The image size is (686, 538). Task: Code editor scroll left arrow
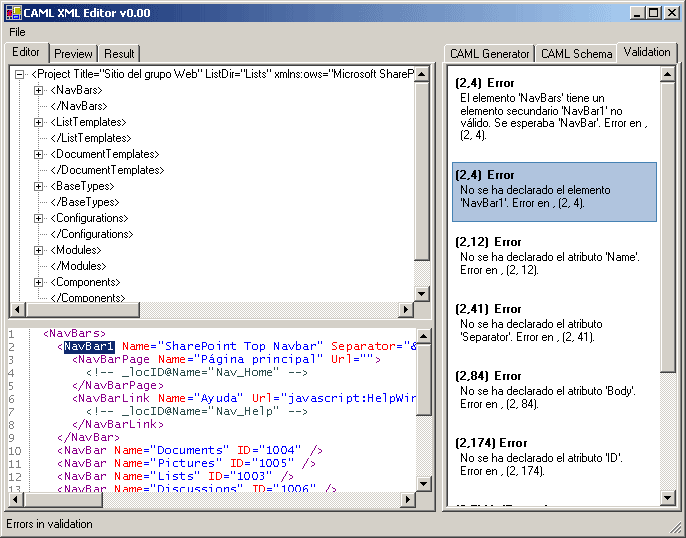click(x=16, y=499)
